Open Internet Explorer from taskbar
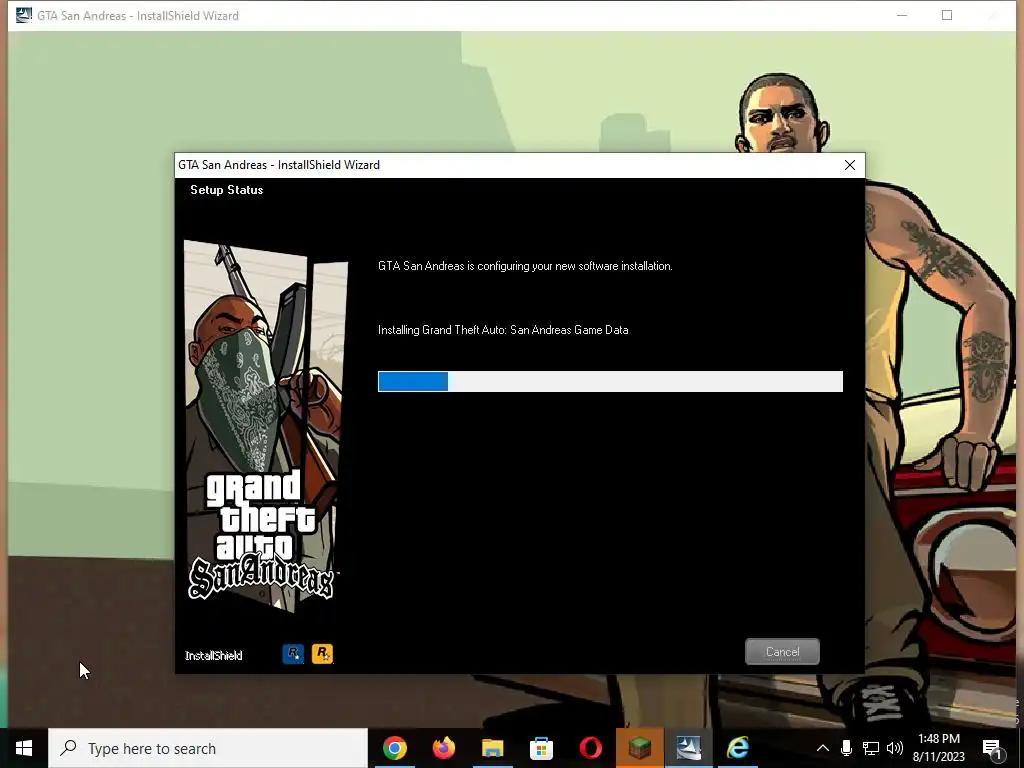Screen dimensions: 1024x768 tap(738, 748)
